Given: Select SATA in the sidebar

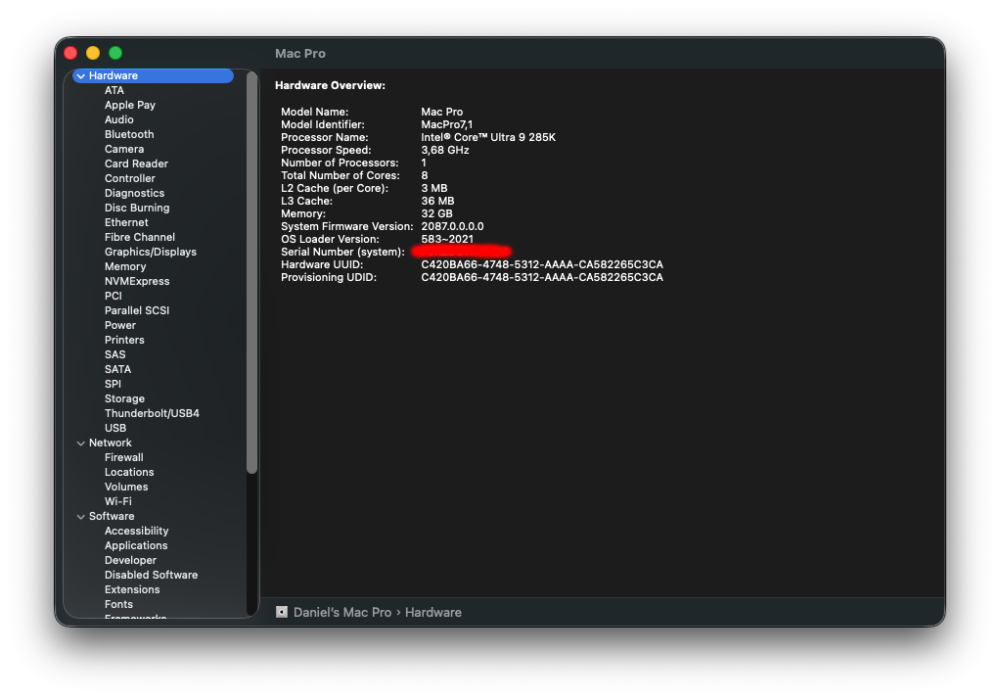Looking at the screenshot, I should tap(118, 369).
